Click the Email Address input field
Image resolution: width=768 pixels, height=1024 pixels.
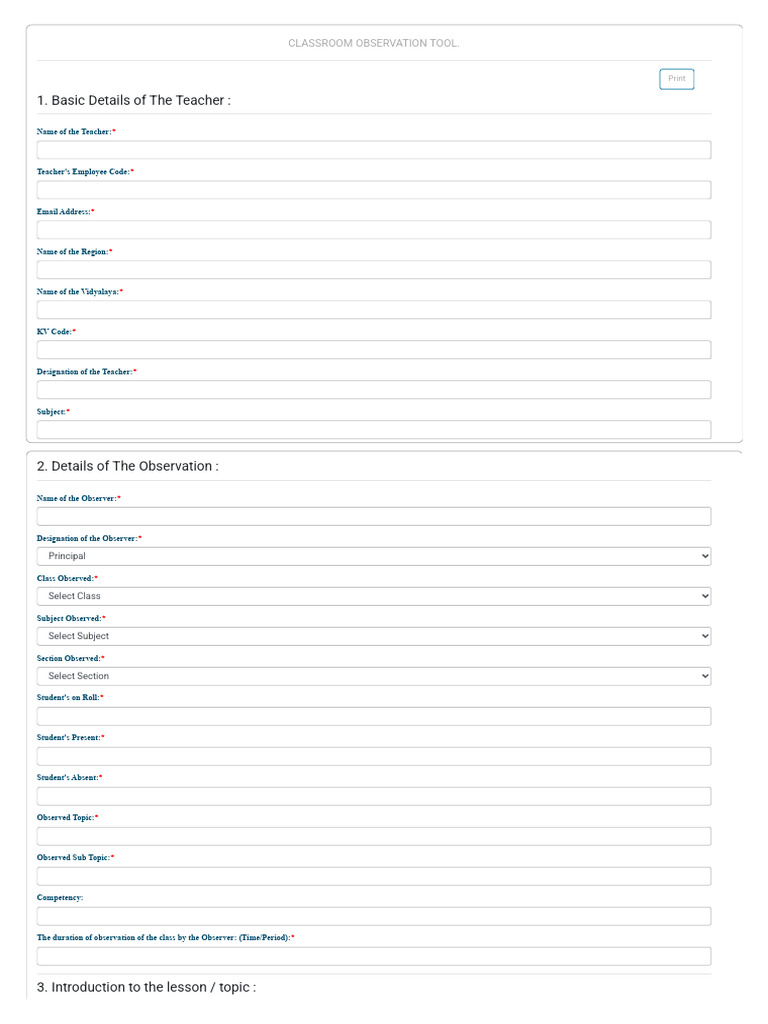click(373, 230)
